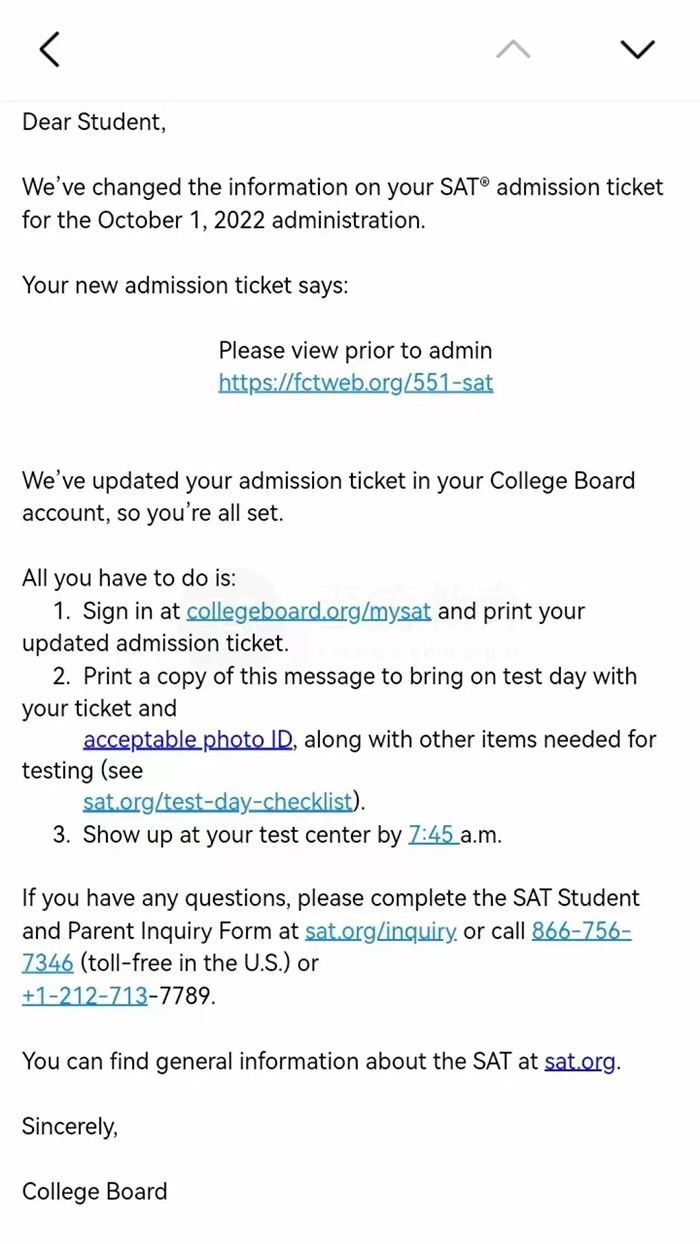Tap the "Show up at your test center" step
This screenshot has width=700, height=1244.
coord(240,835)
